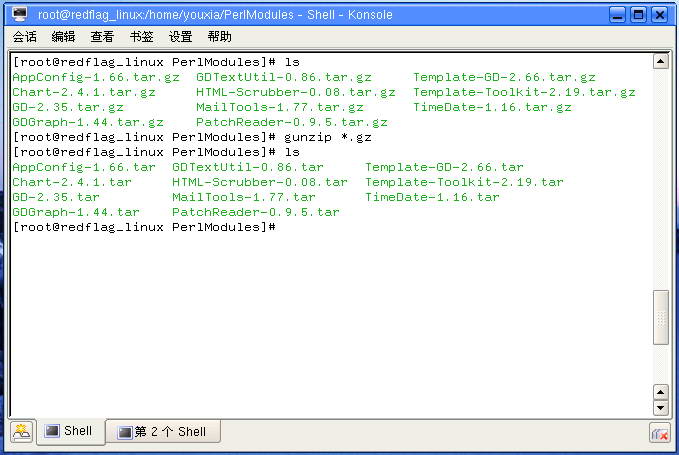The image size is (679, 455).
Task: Click the gunzip *.gz command text
Action: point(328,138)
